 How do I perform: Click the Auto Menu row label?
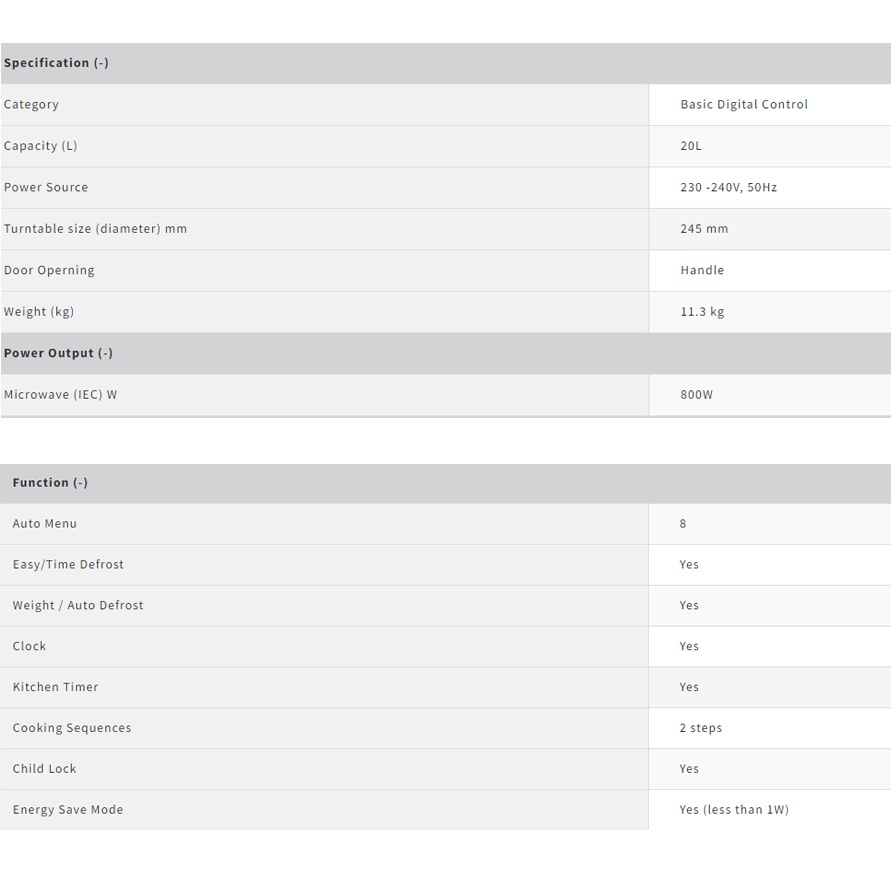[x=45, y=524]
